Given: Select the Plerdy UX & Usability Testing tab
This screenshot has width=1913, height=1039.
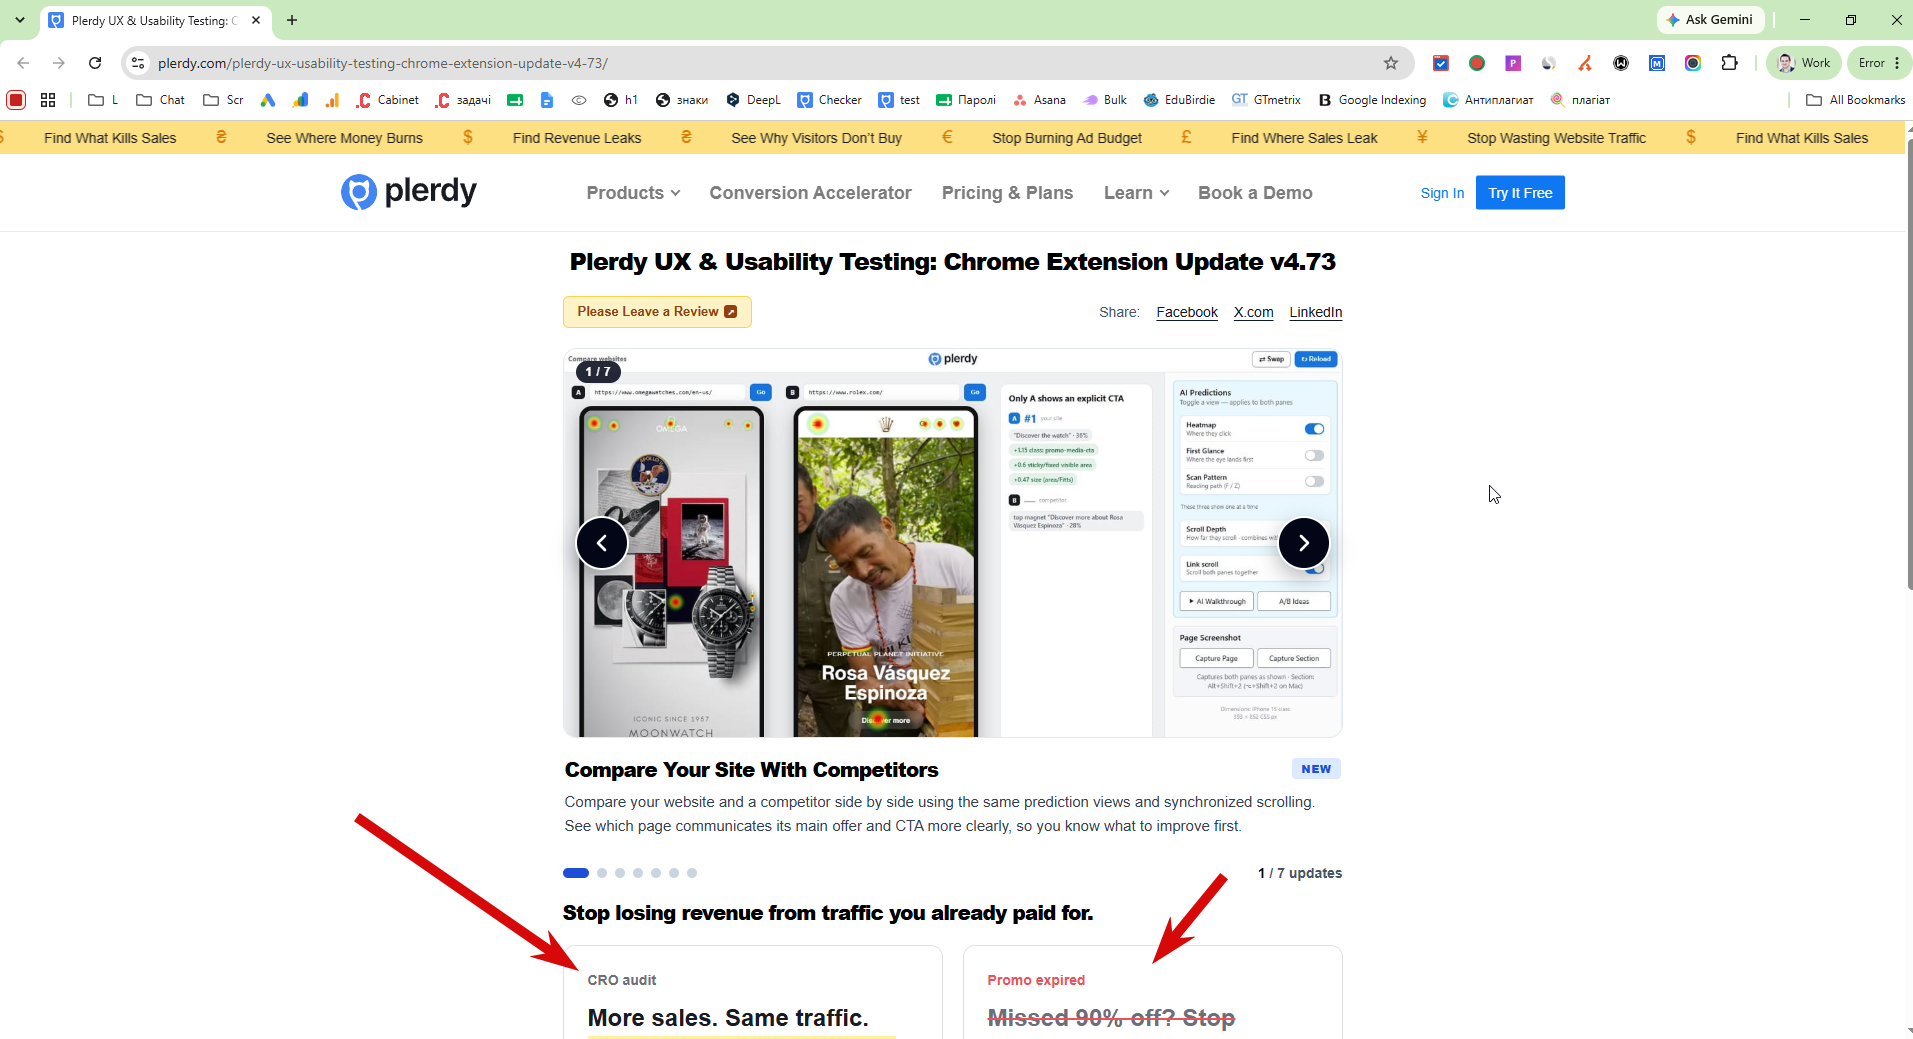Looking at the screenshot, I should 155,21.
